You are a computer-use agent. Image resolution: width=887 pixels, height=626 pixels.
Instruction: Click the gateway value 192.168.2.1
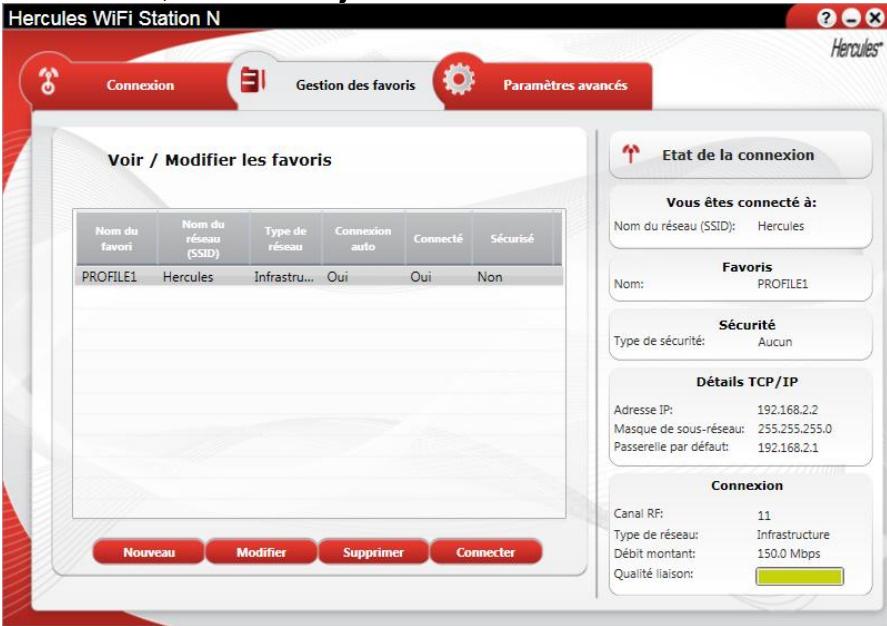(x=787, y=447)
